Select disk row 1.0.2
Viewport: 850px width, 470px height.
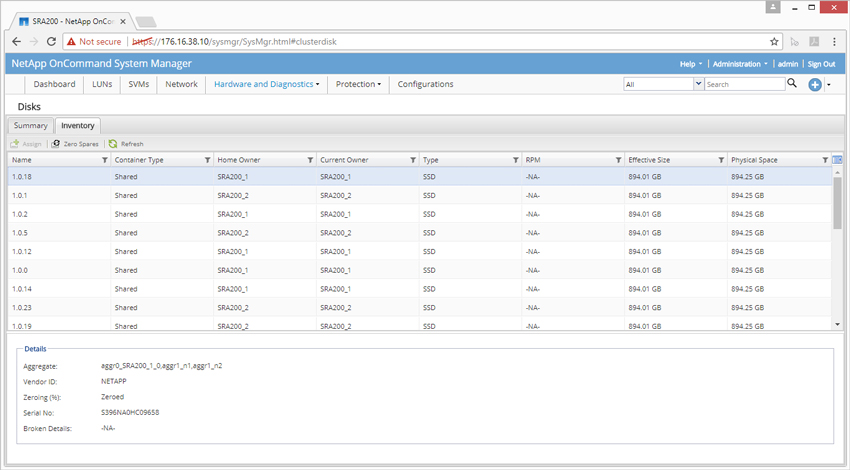[420, 214]
